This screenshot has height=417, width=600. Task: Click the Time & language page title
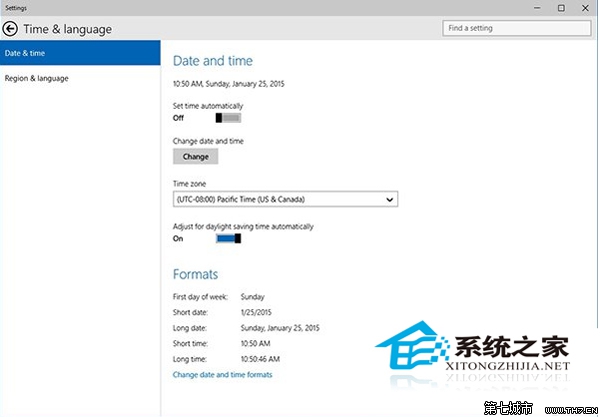point(67,29)
